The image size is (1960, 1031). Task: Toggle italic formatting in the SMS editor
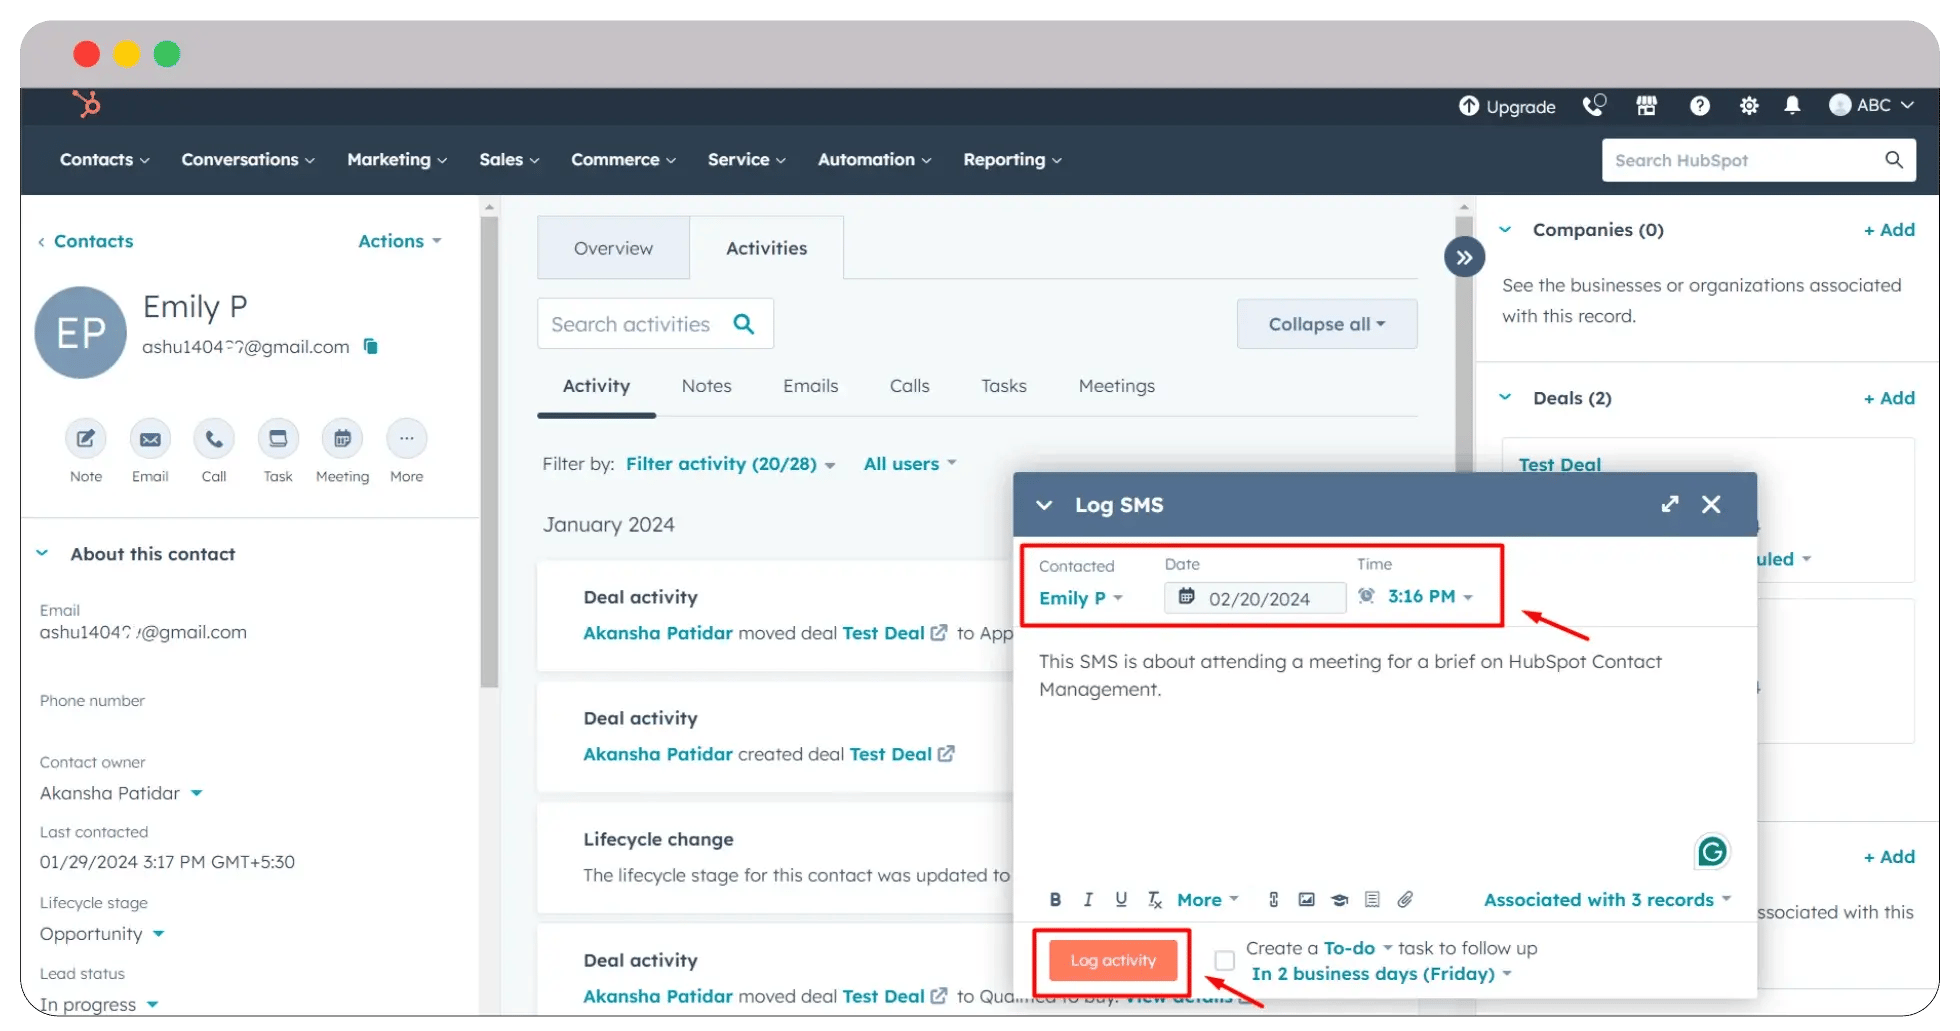(x=1088, y=899)
